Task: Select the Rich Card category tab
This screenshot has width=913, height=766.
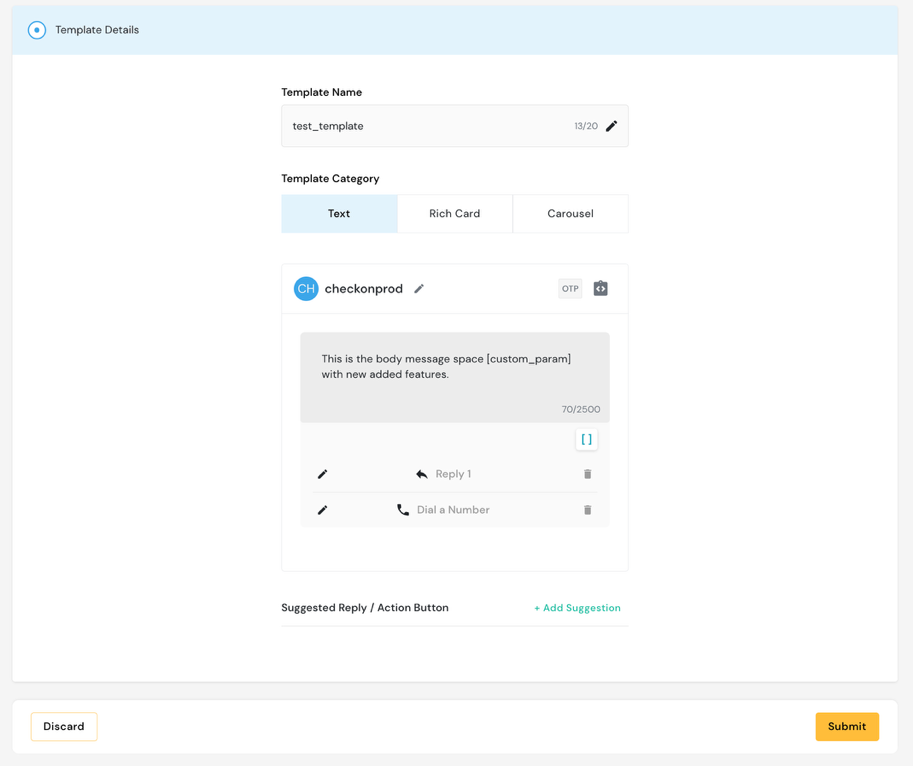Action: point(455,214)
